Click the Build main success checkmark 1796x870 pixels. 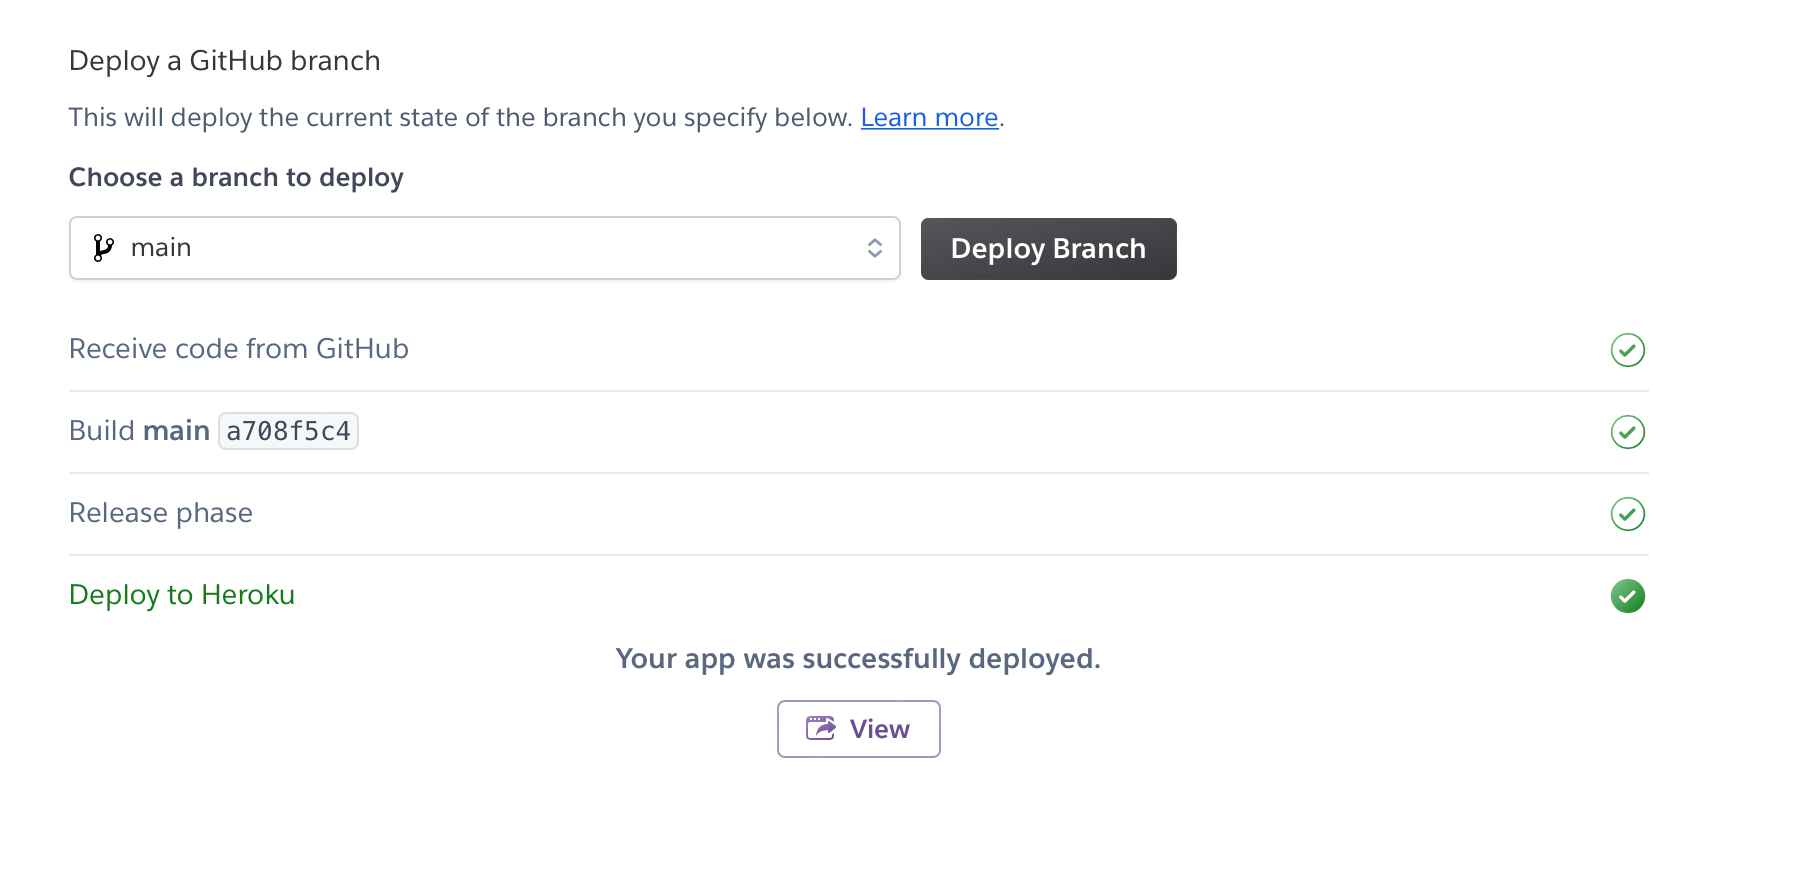tap(1627, 432)
